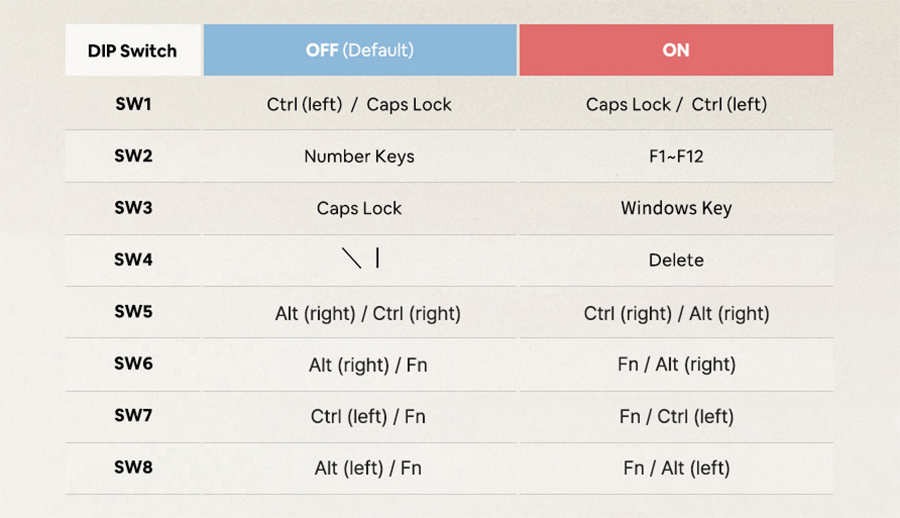Select the blue OFF (Default) column header
The height and width of the screenshot is (518, 900).
tap(360, 50)
